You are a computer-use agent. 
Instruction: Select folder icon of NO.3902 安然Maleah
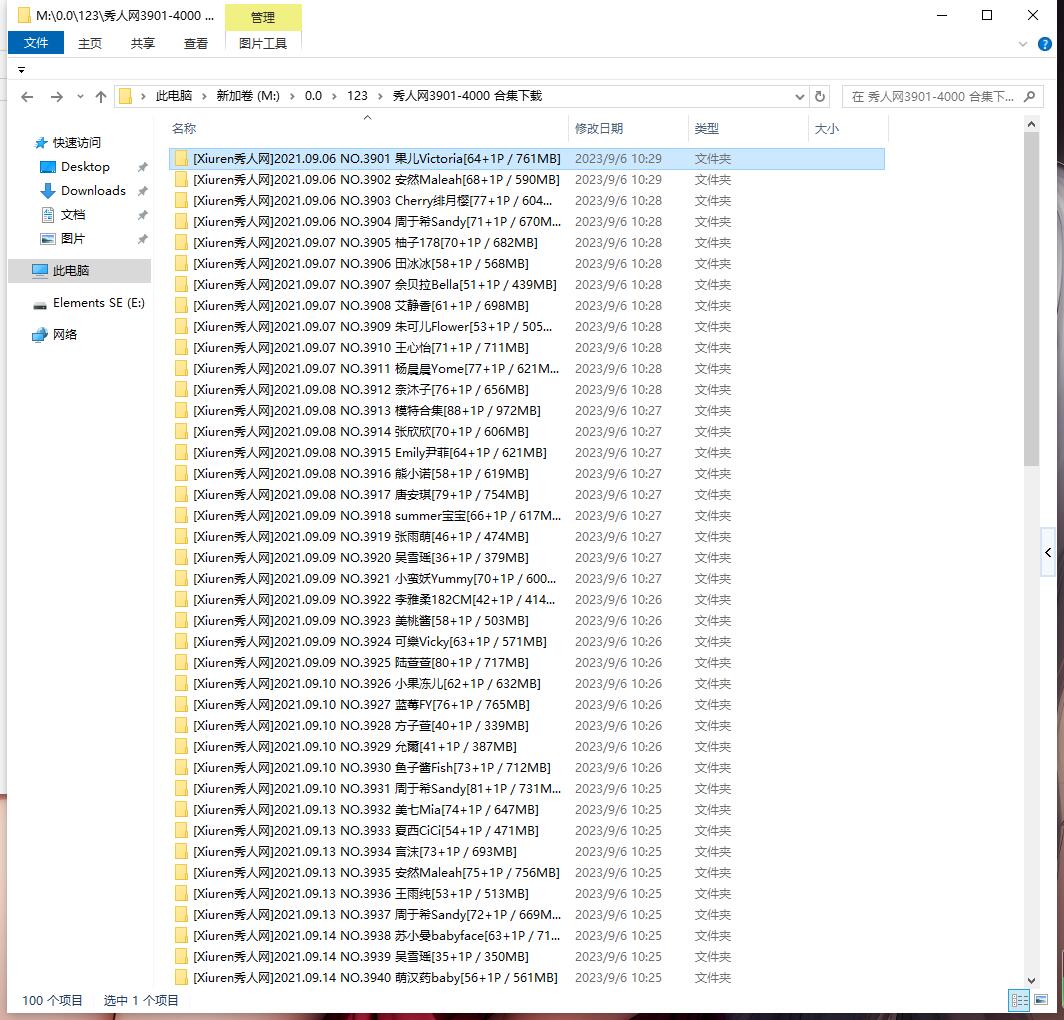click(x=181, y=180)
